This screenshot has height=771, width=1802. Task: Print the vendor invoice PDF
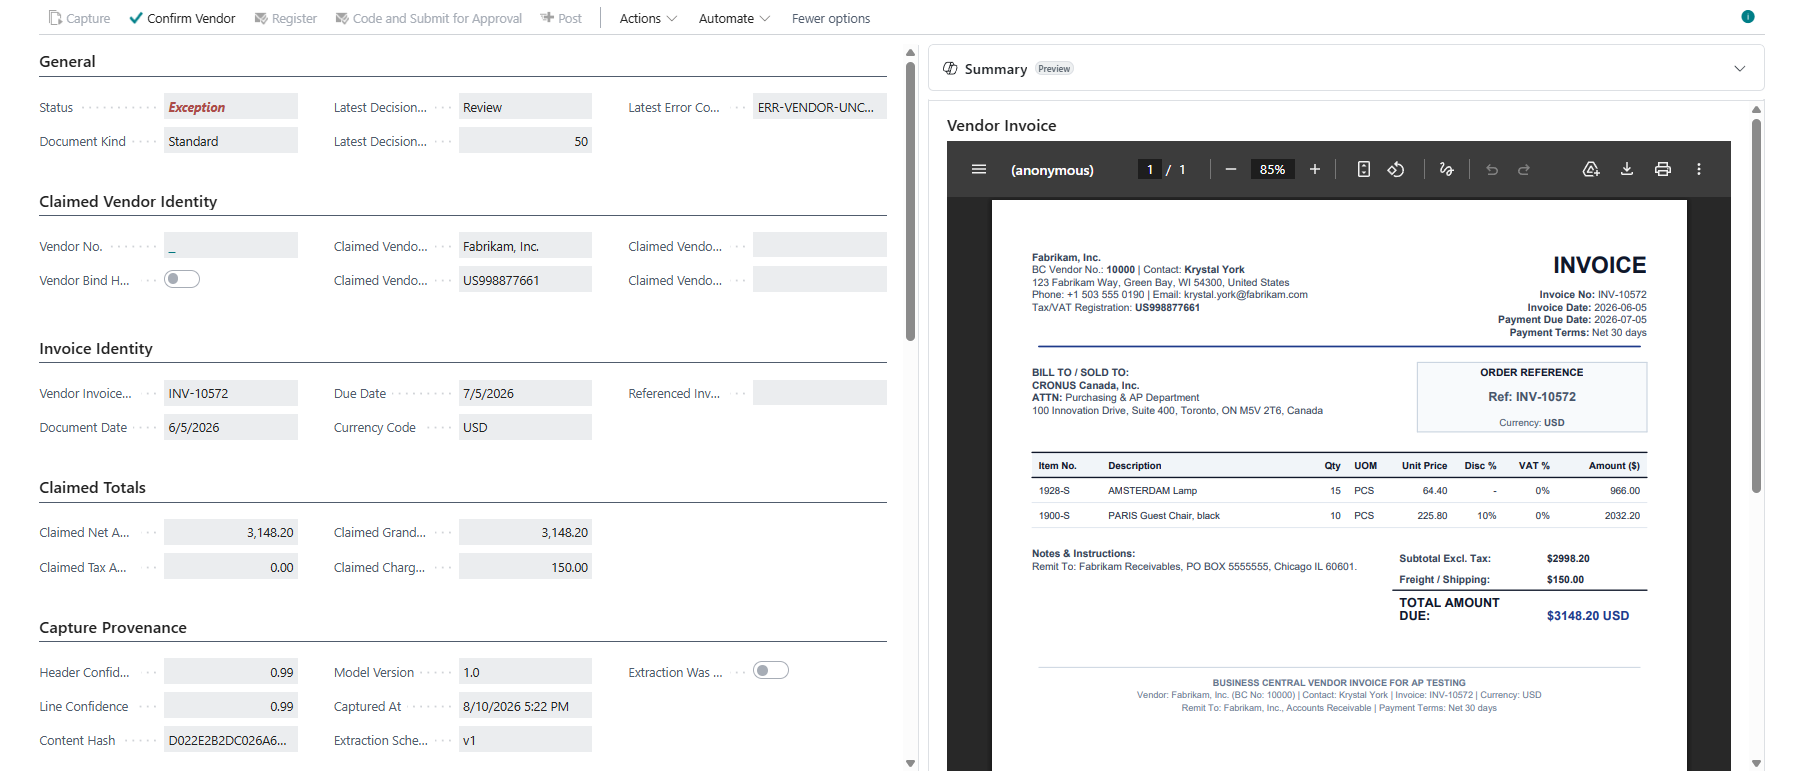1663,170
